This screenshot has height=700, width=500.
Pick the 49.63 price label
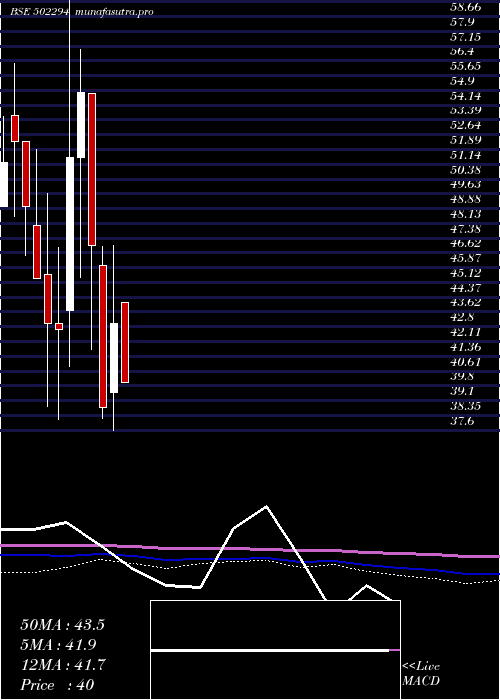click(x=465, y=184)
